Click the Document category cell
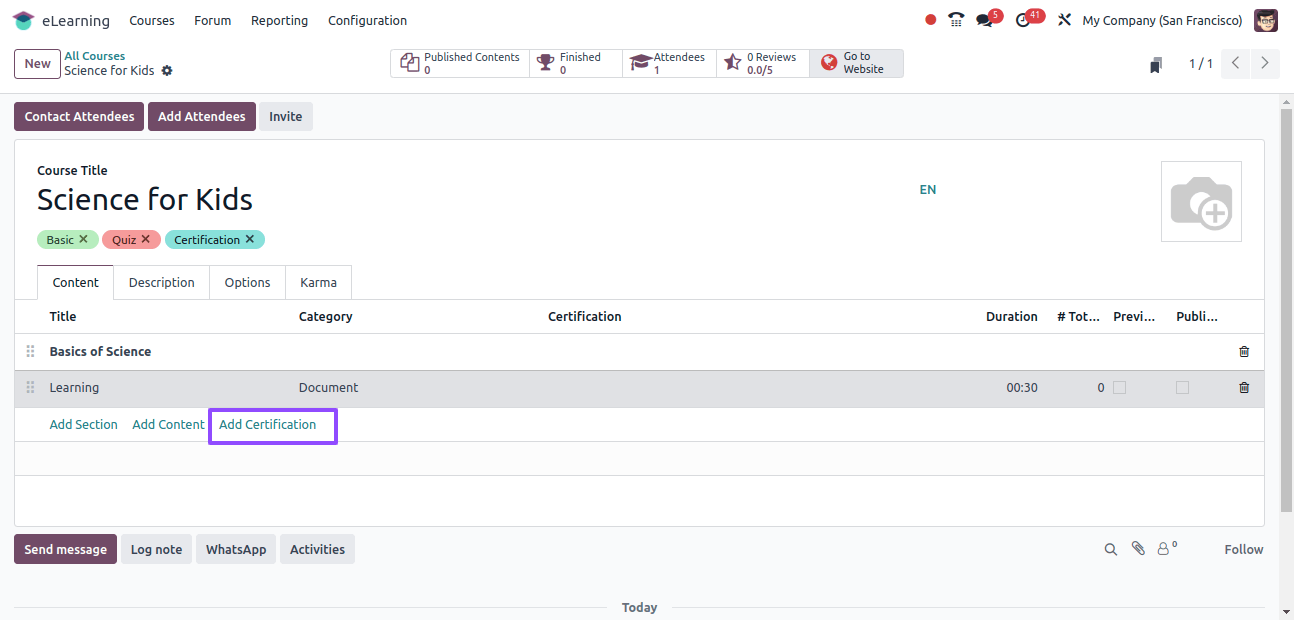 pos(328,388)
